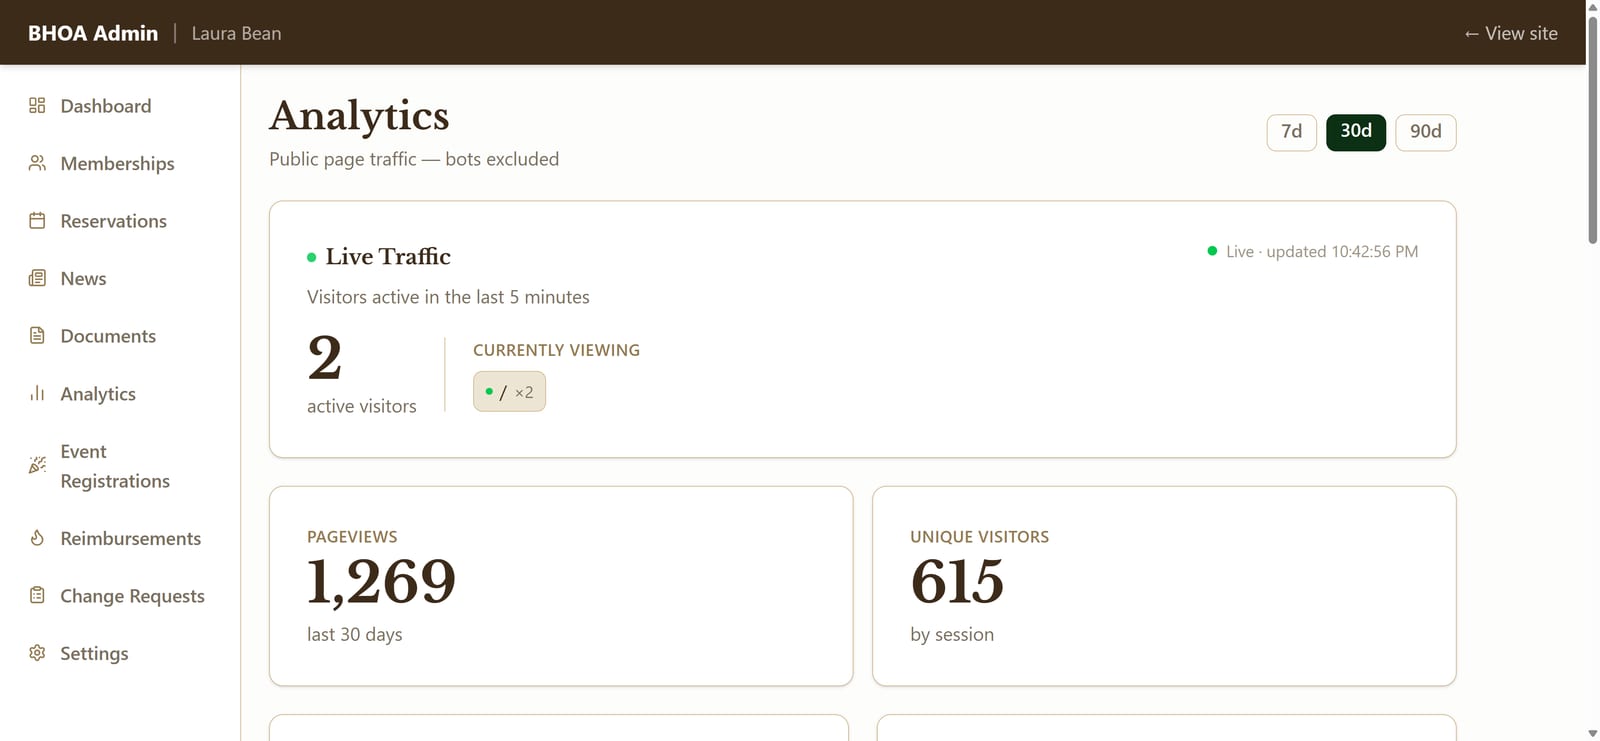The width and height of the screenshot is (1600, 741).
Task: Click the scrollbar down arrow
Action: click(x=1593, y=734)
